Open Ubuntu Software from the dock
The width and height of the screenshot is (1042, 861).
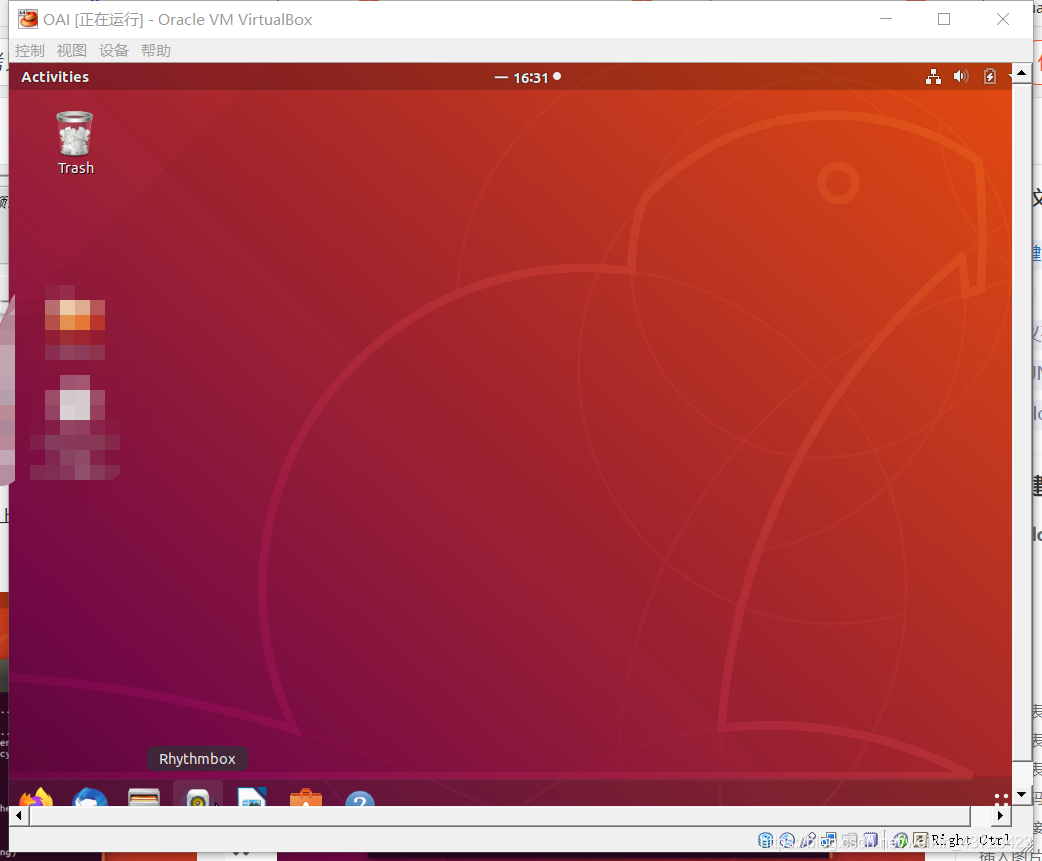coord(306,797)
